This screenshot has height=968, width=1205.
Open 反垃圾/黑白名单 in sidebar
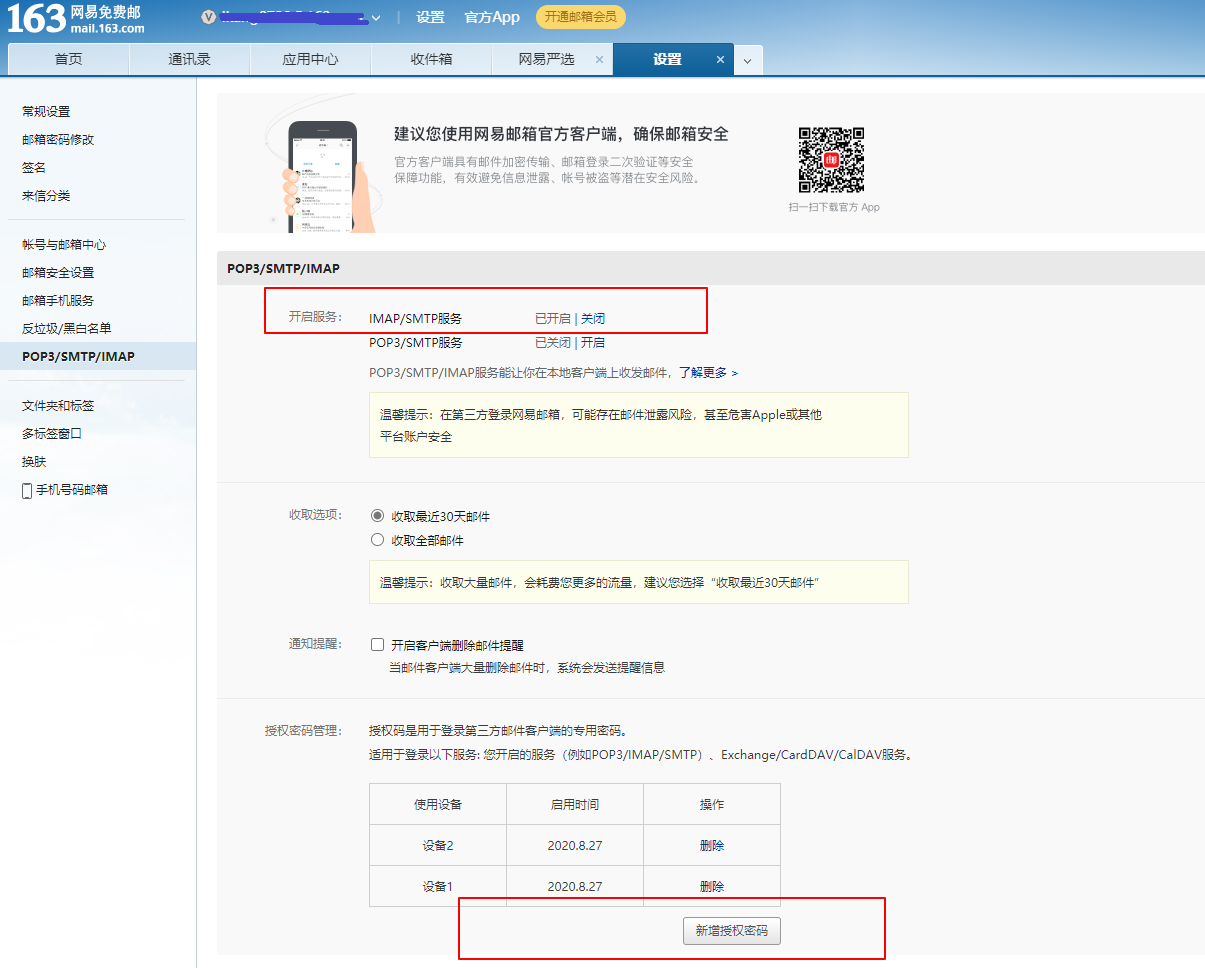(x=67, y=329)
